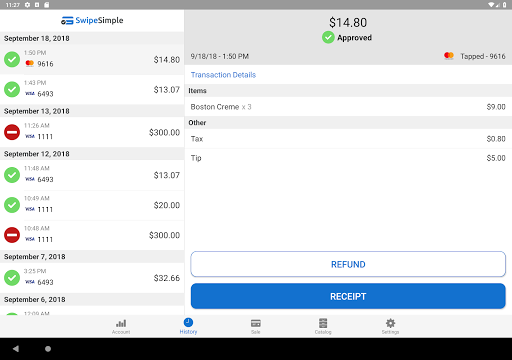Open the Account tab icon
The height and width of the screenshot is (360, 512).
121,323
